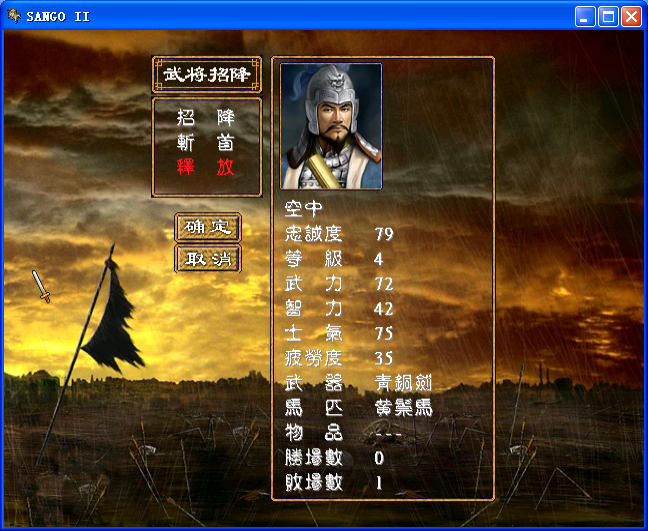Select the 斬首 (behead) option
The width and height of the screenshot is (648, 531).
pyautogui.click(x=206, y=143)
